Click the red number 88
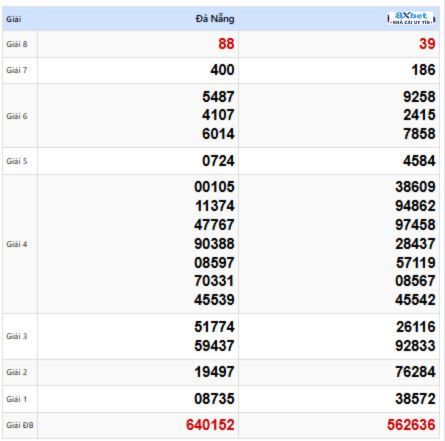This screenshot has height=441, width=445. click(x=226, y=44)
